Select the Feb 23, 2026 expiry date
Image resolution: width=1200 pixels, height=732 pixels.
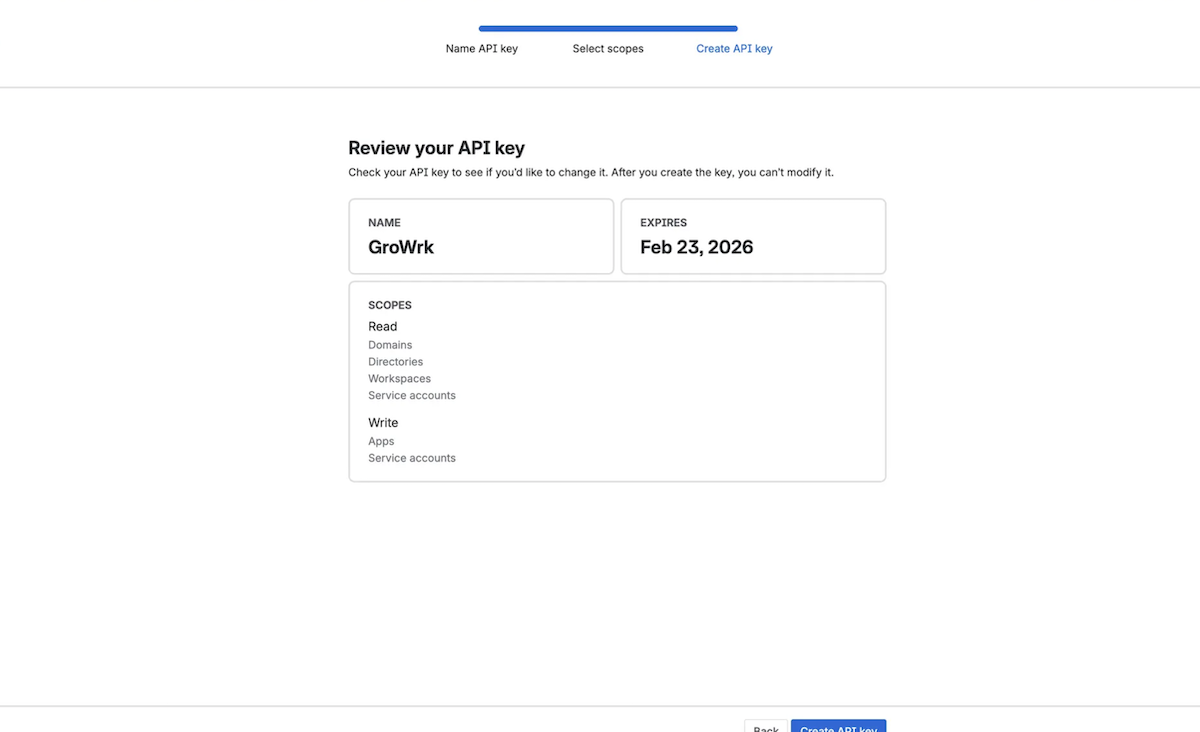[696, 247]
